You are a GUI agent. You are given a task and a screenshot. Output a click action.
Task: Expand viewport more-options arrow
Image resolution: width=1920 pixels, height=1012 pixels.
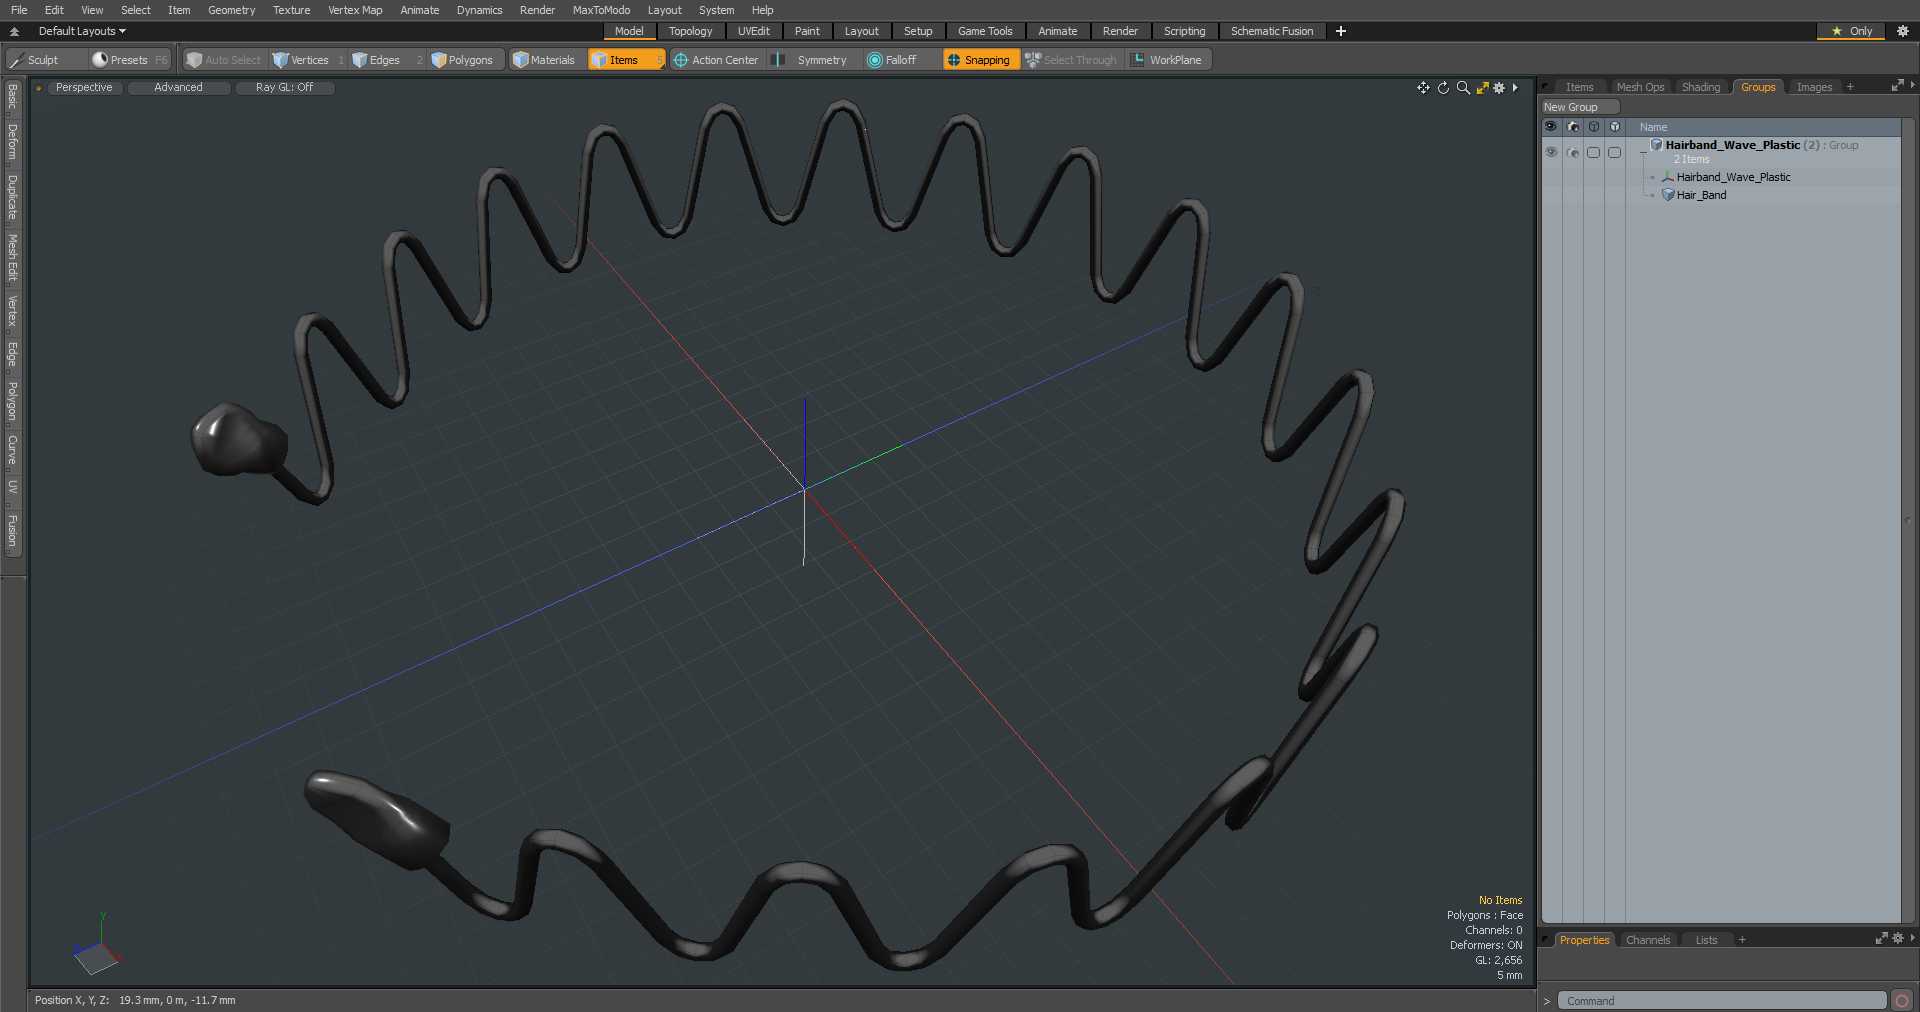(1516, 88)
